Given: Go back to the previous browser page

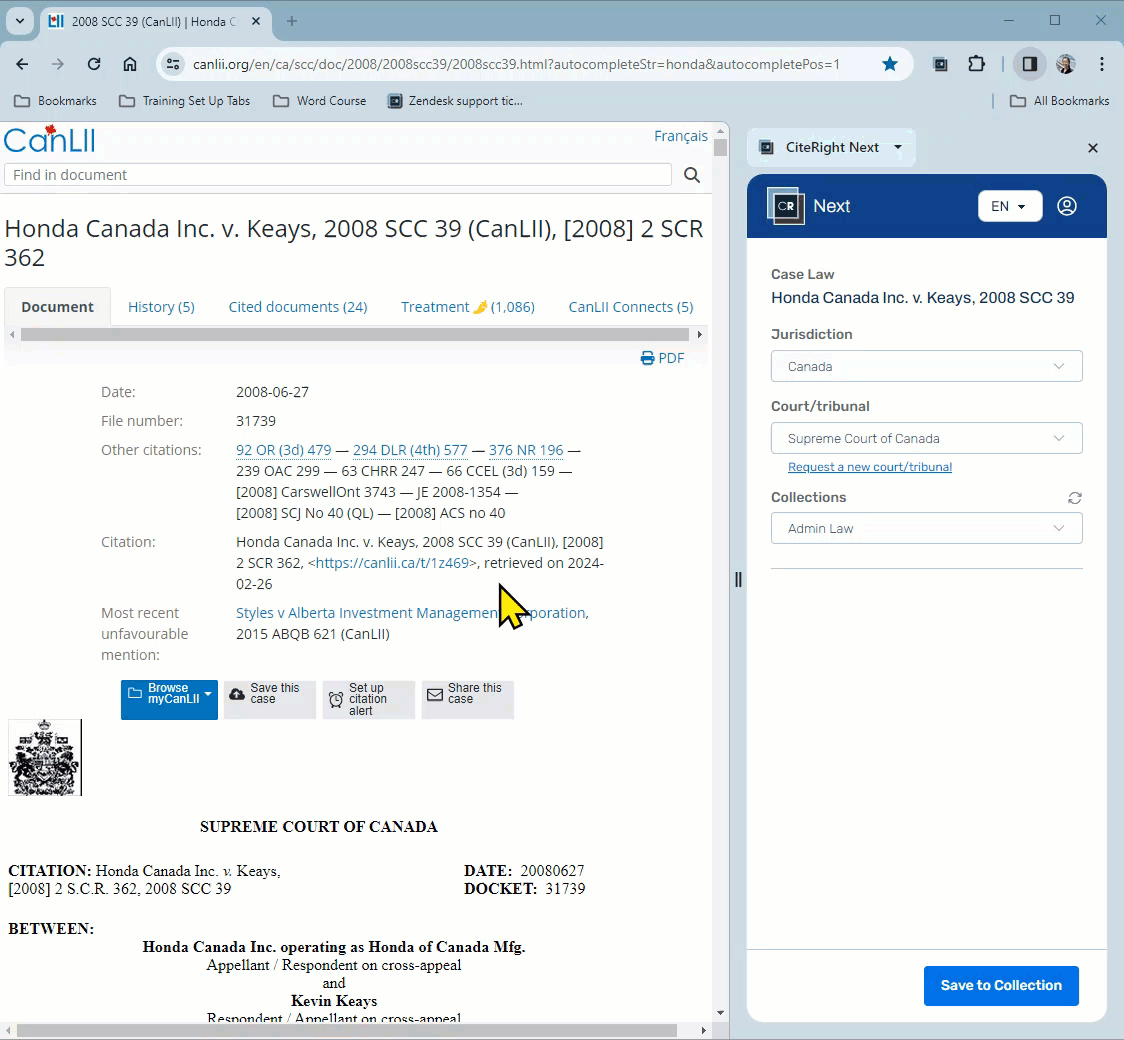Looking at the screenshot, I should (x=22, y=65).
